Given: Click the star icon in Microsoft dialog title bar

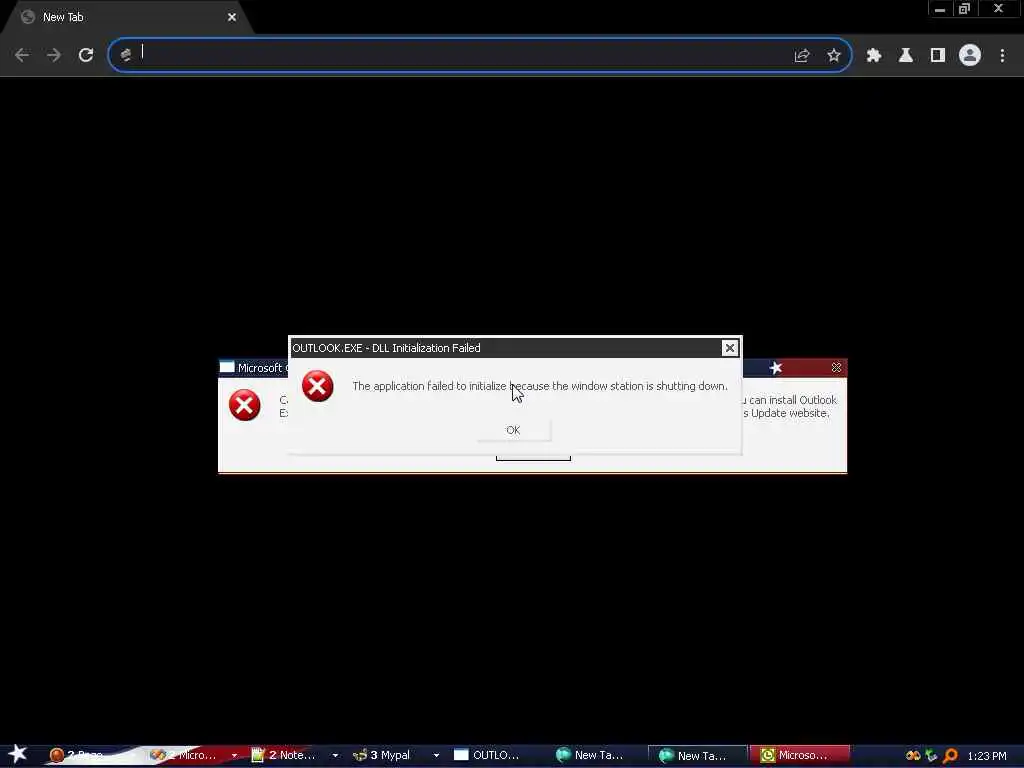Looking at the screenshot, I should click(x=775, y=368).
